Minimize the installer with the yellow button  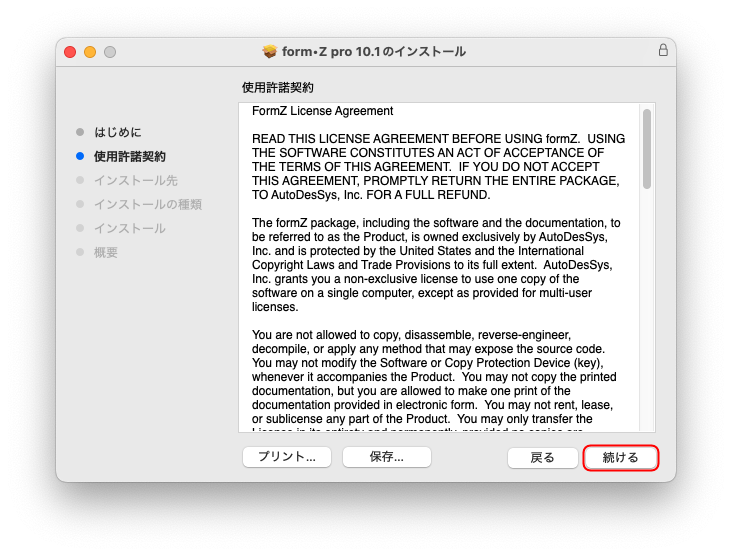(90, 52)
